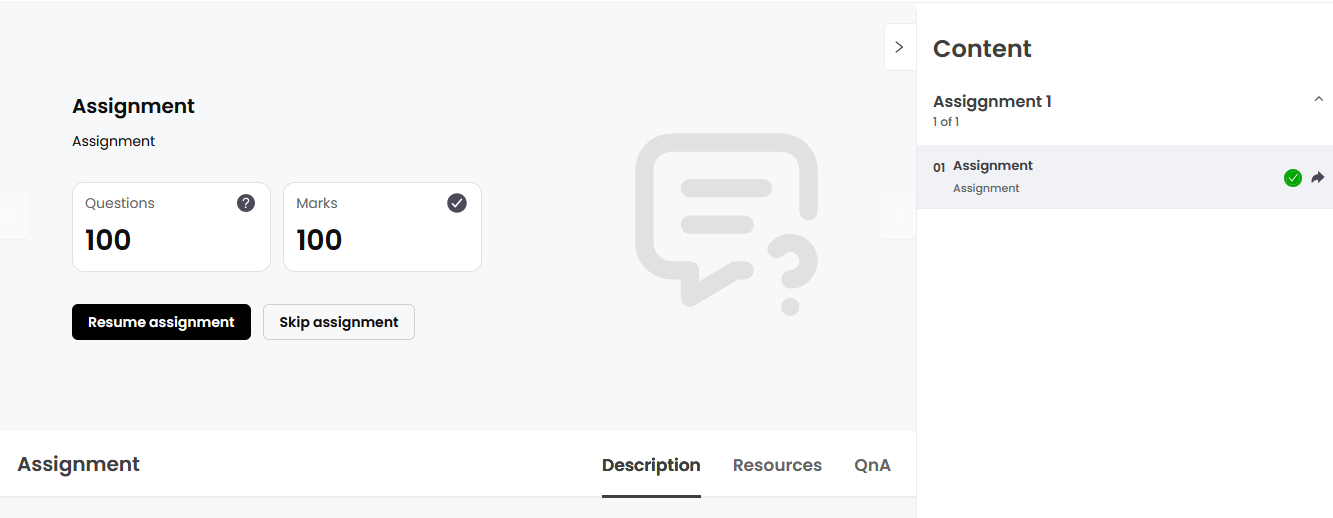This screenshot has height=518, width=1333.
Task: Click the Questions count card
Action: pyautogui.click(x=171, y=227)
